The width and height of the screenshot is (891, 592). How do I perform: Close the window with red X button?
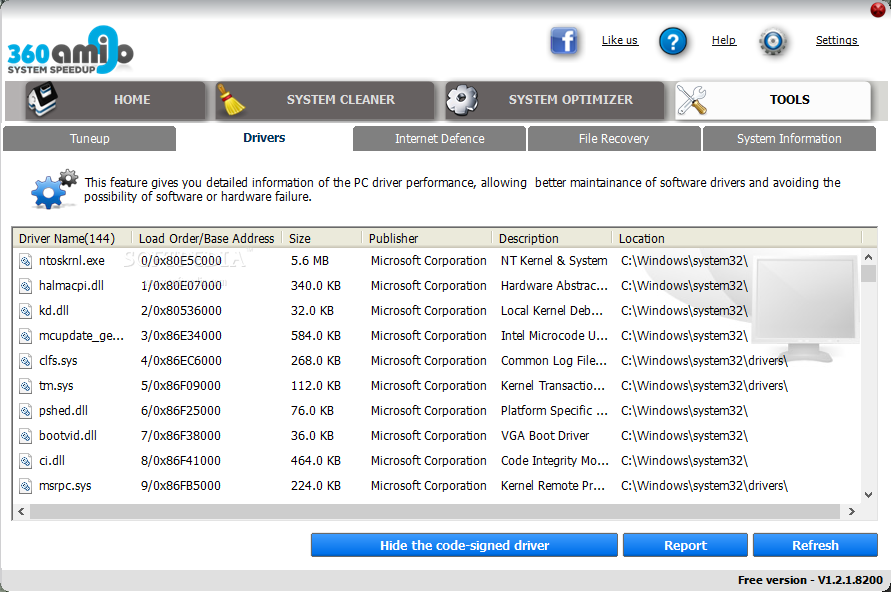tap(878, 10)
